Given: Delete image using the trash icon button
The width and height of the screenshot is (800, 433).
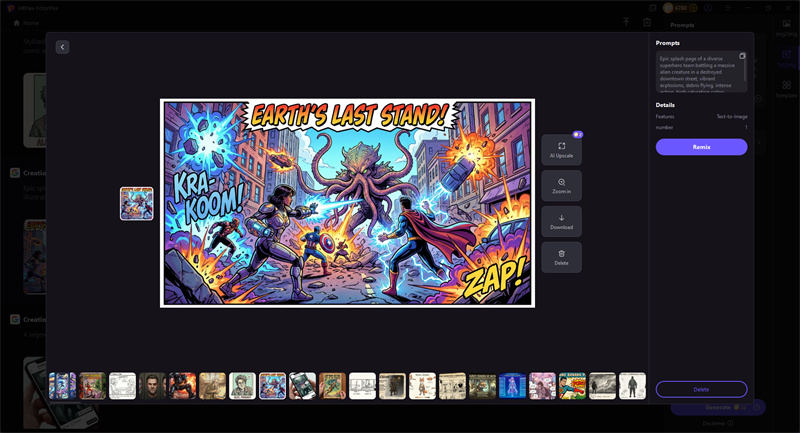Looking at the screenshot, I should tap(561, 257).
